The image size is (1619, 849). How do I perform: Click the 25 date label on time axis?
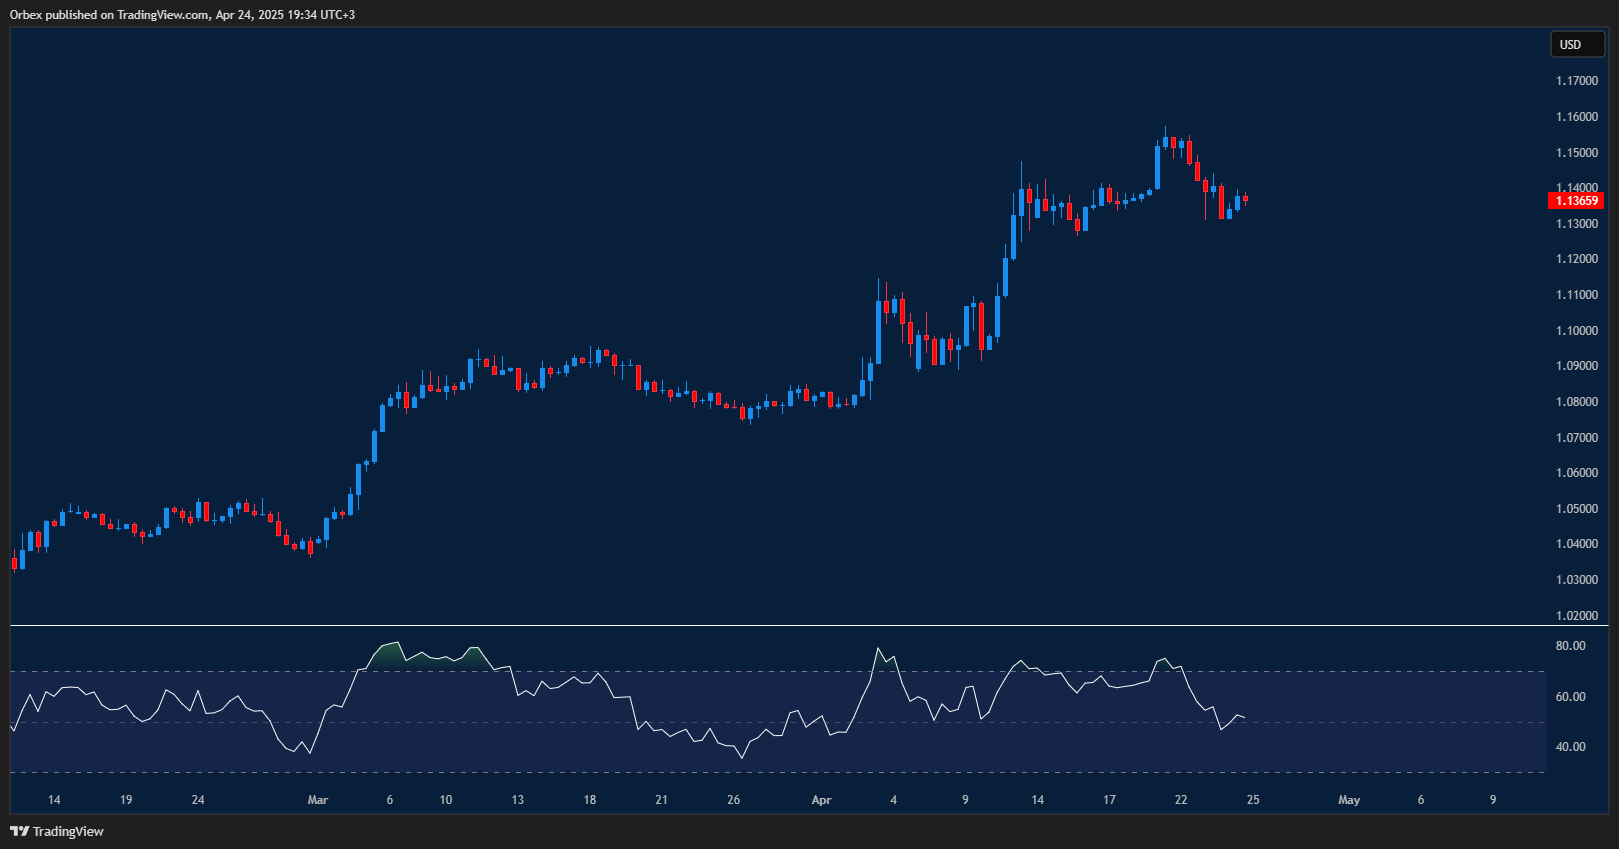(x=1253, y=800)
